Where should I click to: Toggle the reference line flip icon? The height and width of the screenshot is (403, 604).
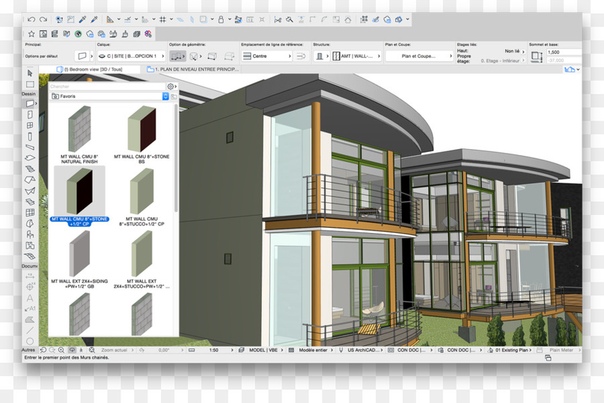[x=301, y=56]
